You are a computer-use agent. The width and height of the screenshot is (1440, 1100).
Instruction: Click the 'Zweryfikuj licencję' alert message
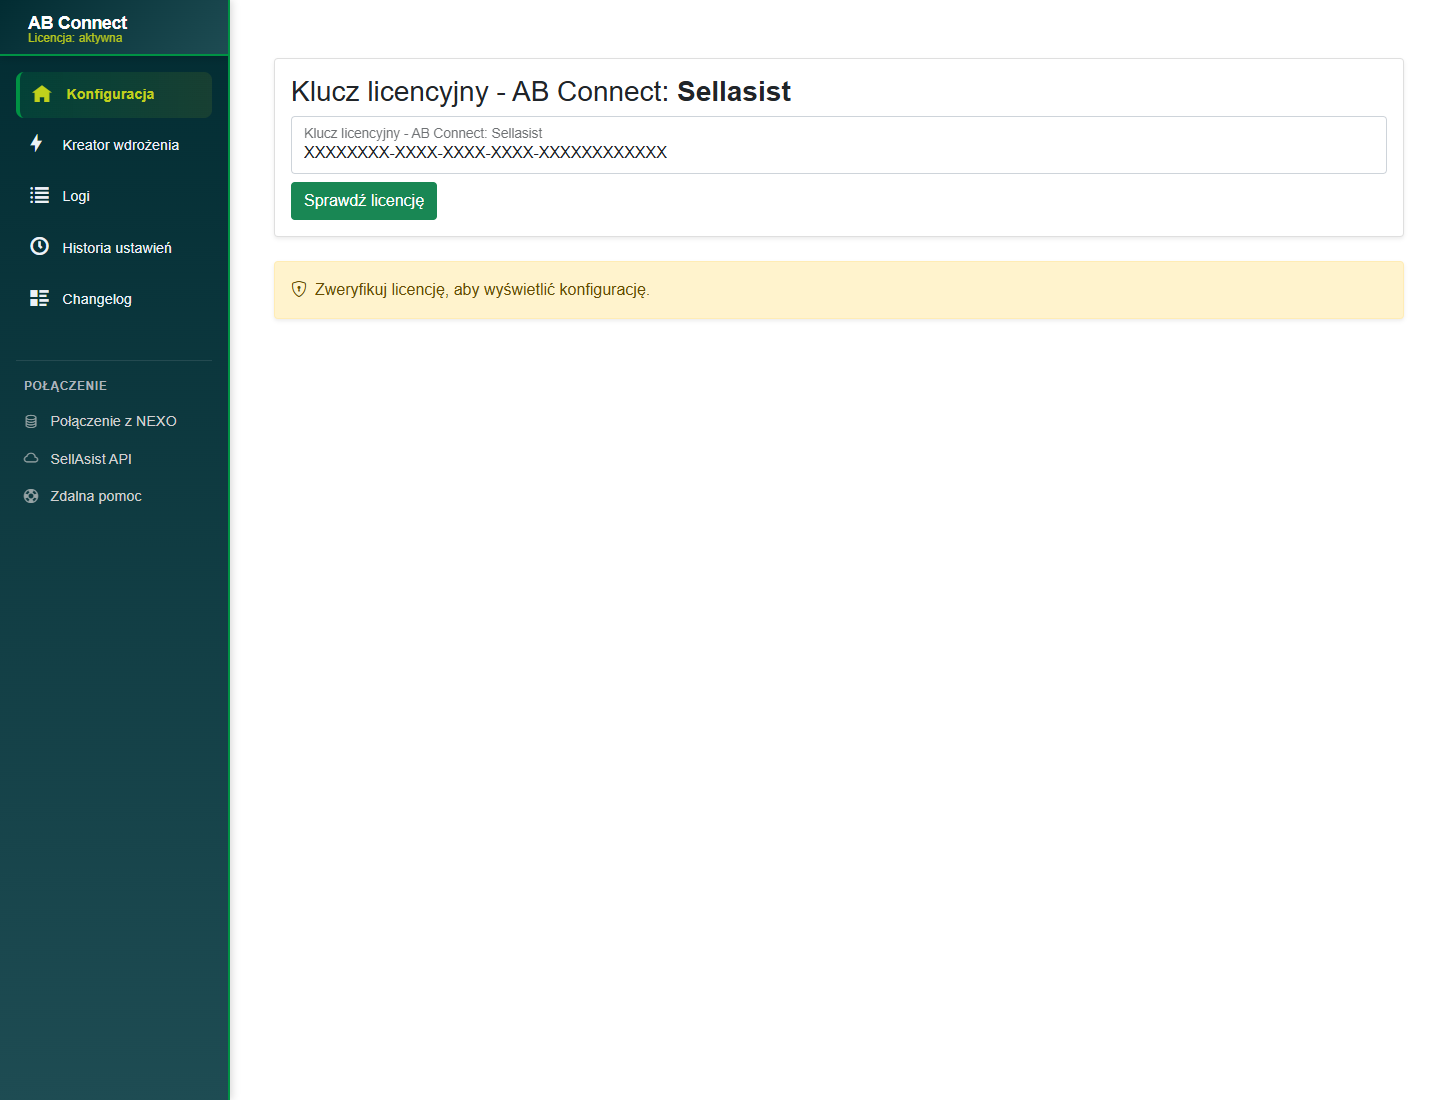[482, 290]
